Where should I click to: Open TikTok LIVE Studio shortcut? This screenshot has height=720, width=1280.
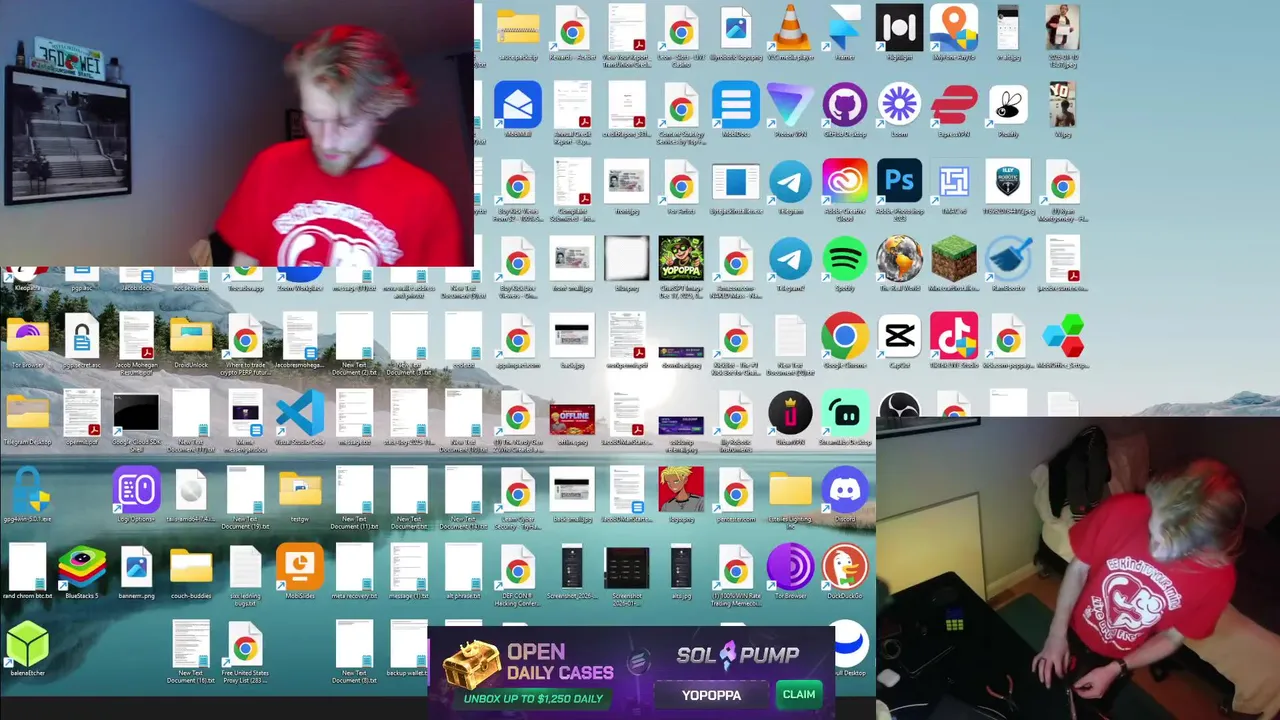tap(954, 337)
